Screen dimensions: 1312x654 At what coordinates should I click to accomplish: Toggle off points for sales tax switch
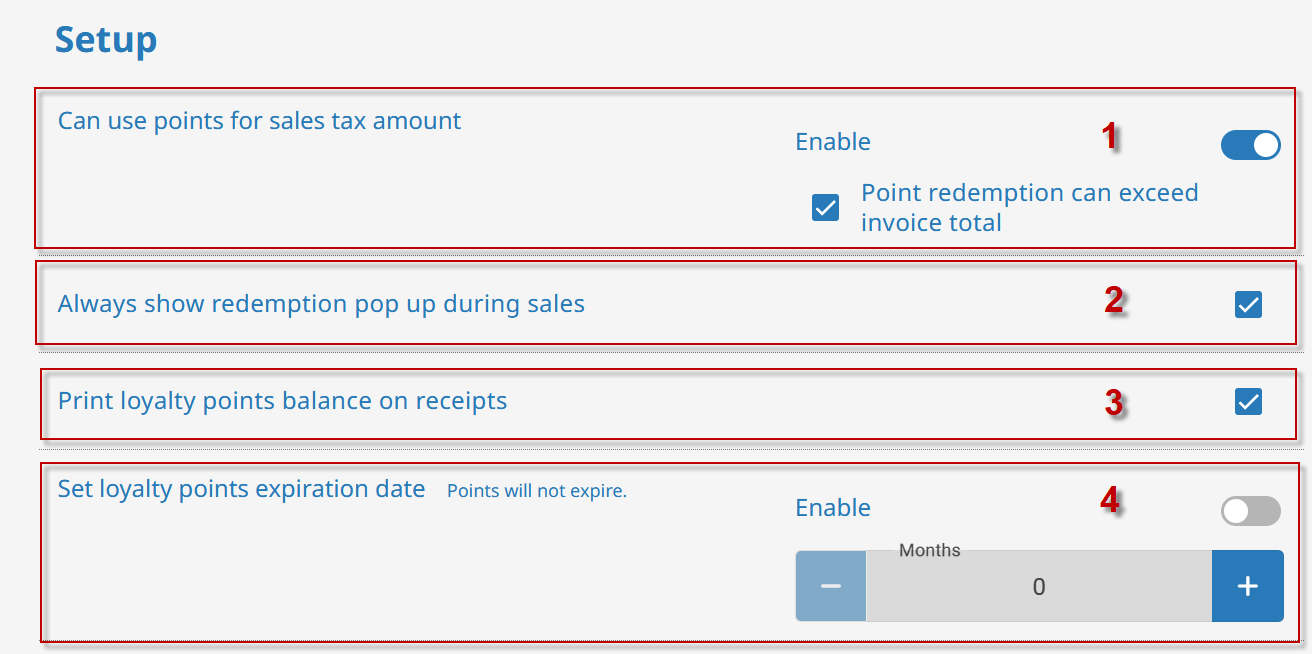(1250, 145)
